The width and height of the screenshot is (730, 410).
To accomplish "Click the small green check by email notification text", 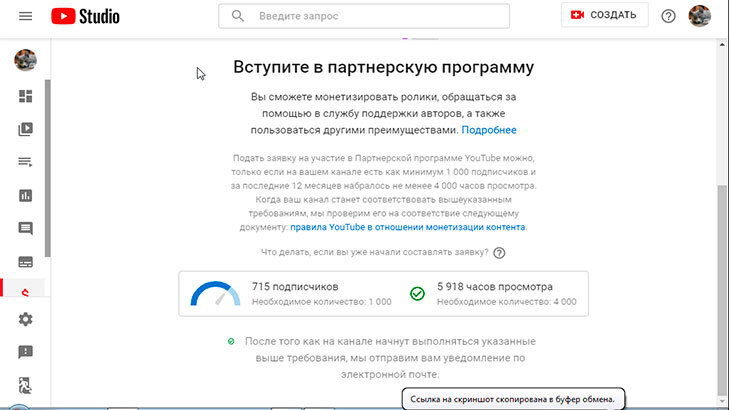I will click(x=231, y=342).
